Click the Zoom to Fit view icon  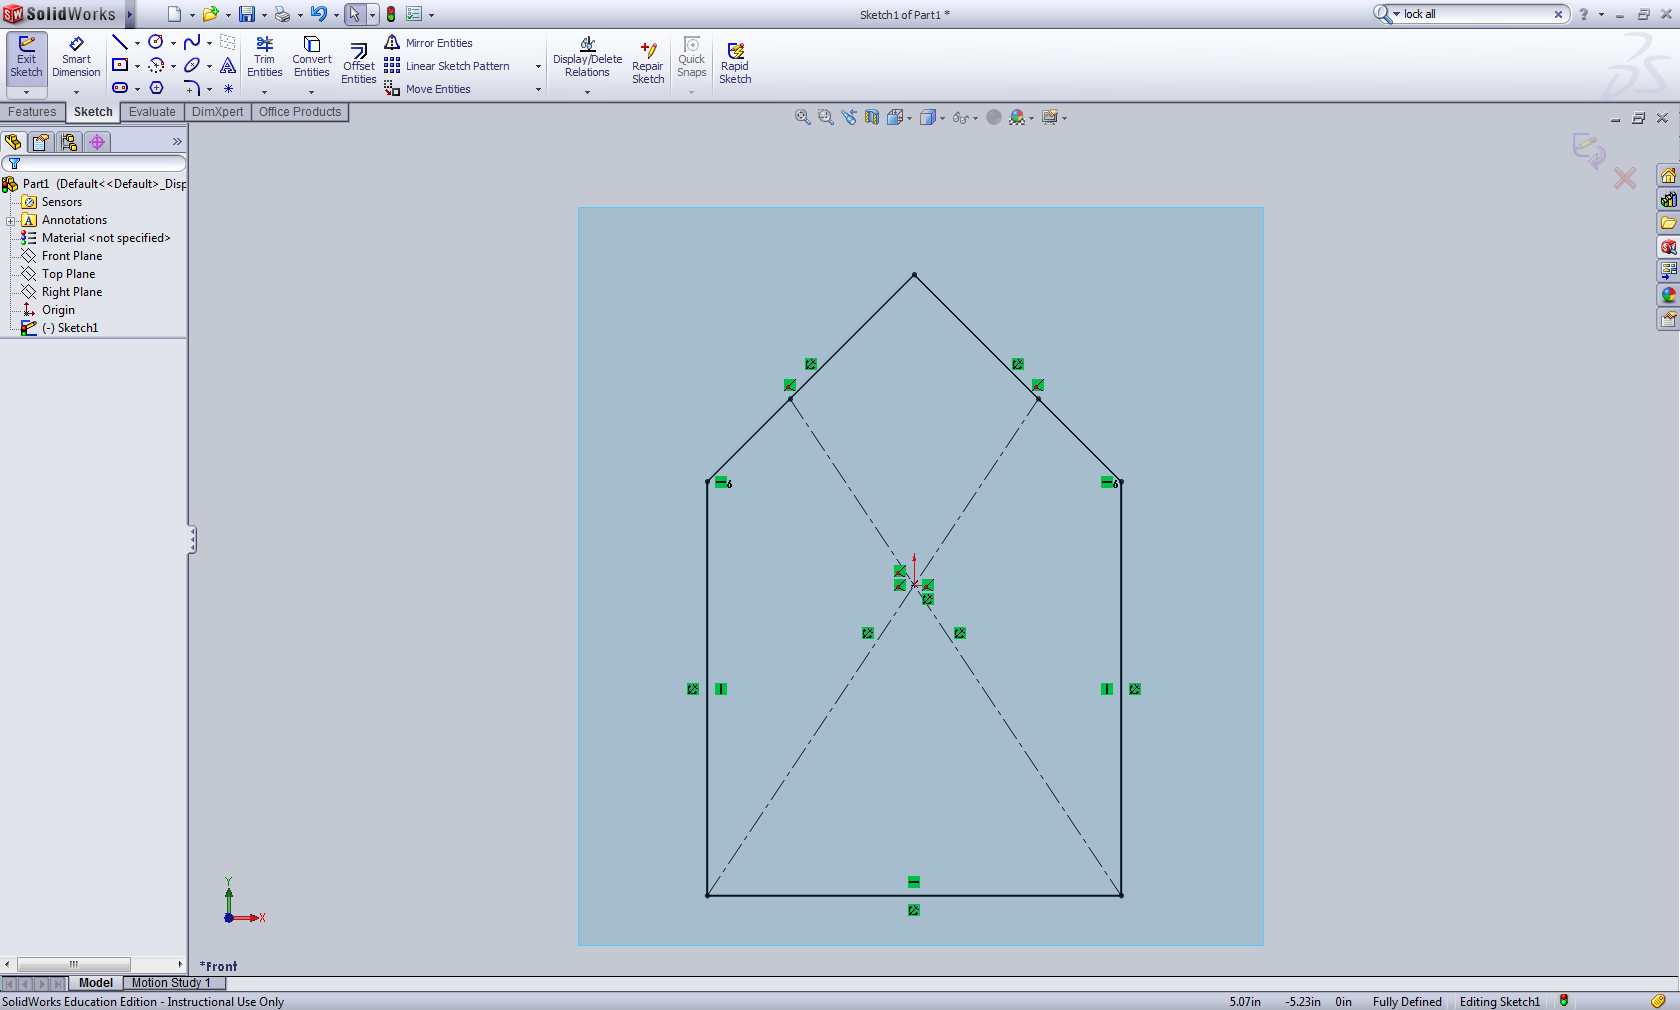pyautogui.click(x=801, y=117)
